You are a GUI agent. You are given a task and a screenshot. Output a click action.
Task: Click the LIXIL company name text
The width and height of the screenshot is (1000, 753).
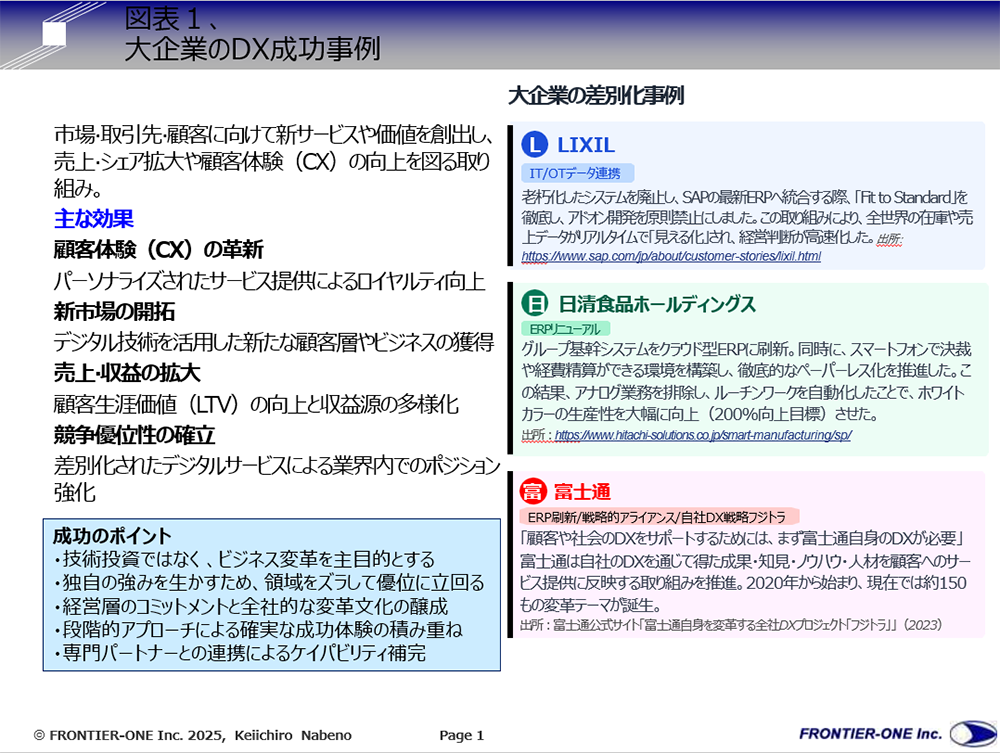tap(586, 145)
